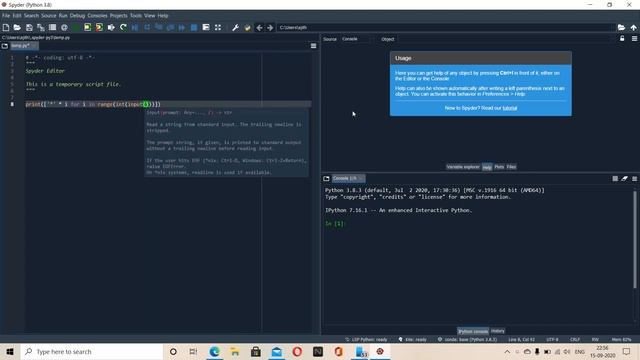Click the In [1] console prompt
This screenshot has width=640, height=360.
pos(335,224)
